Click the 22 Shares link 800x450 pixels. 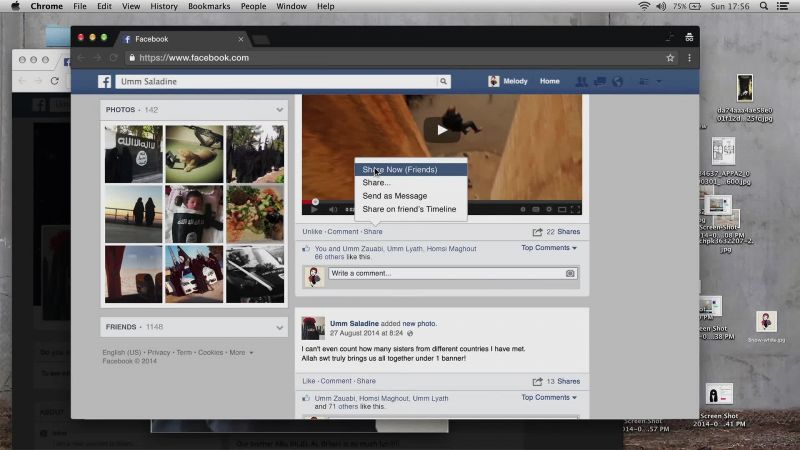(x=563, y=232)
